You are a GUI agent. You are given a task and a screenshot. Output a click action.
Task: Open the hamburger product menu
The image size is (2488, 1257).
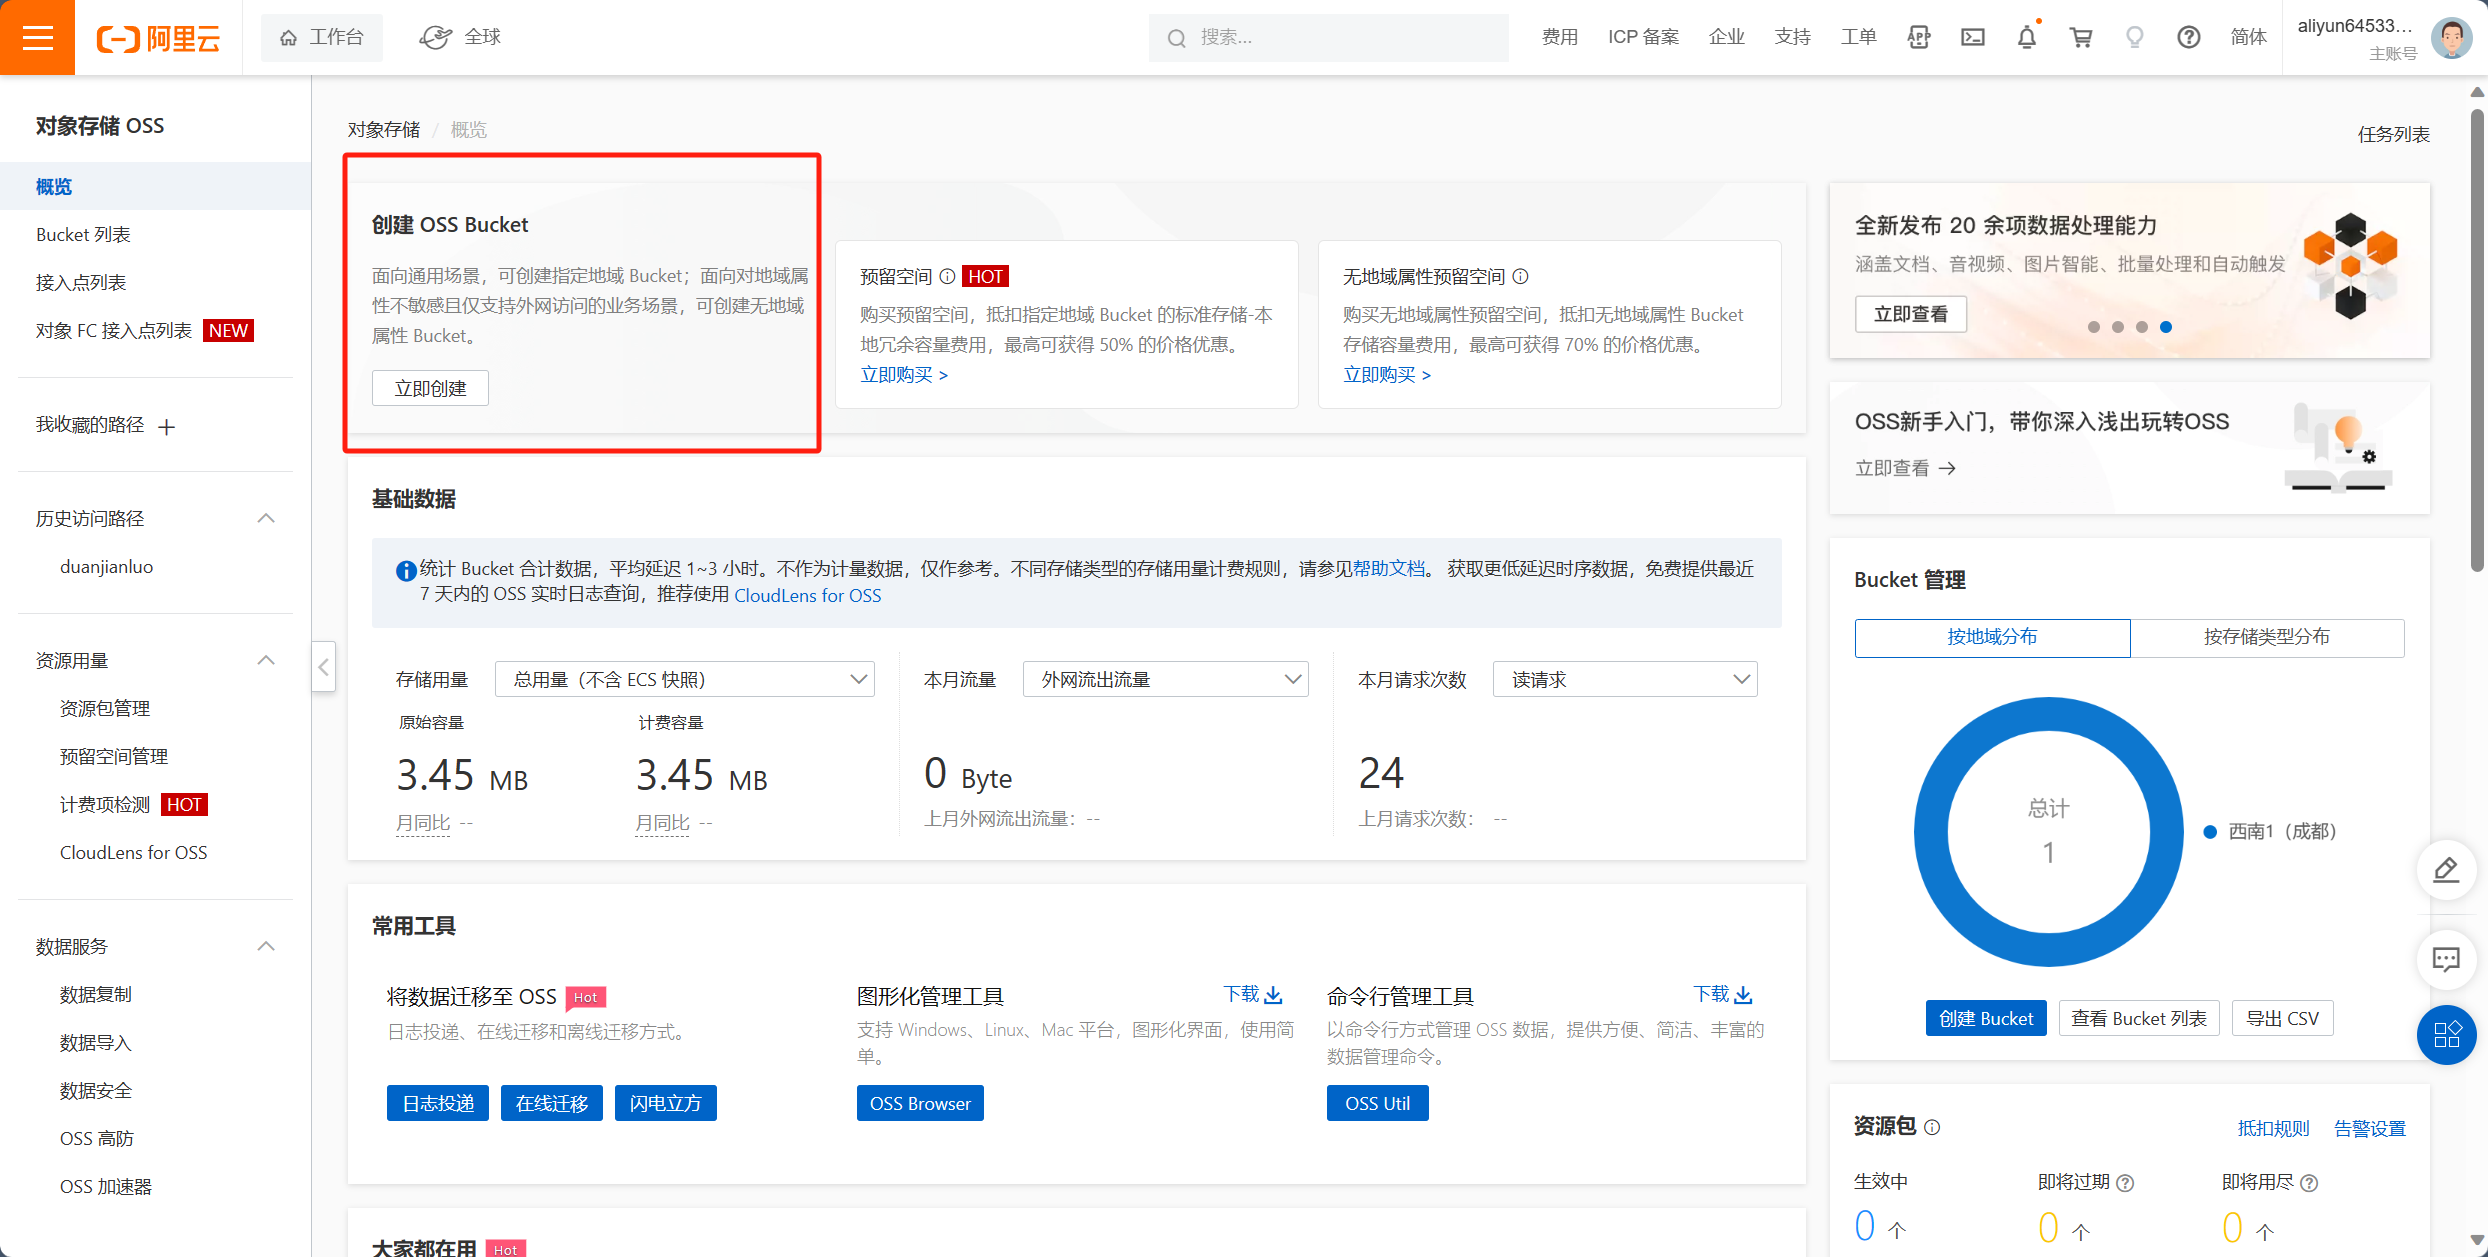(x=37, y=37)
